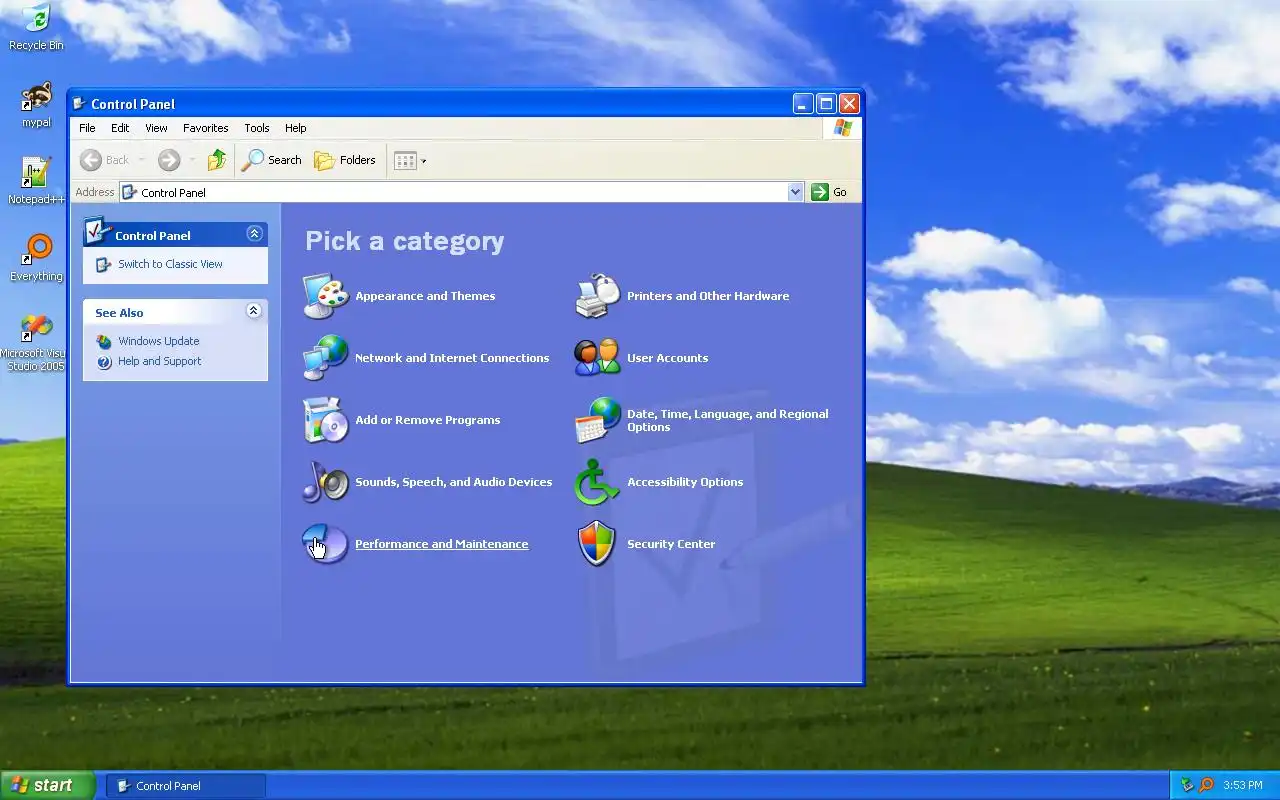The width and height of the screenshot is (1280, 800).
Task: Click the taskbar clock showing 3:53 PM
Action: point(1243,785)
